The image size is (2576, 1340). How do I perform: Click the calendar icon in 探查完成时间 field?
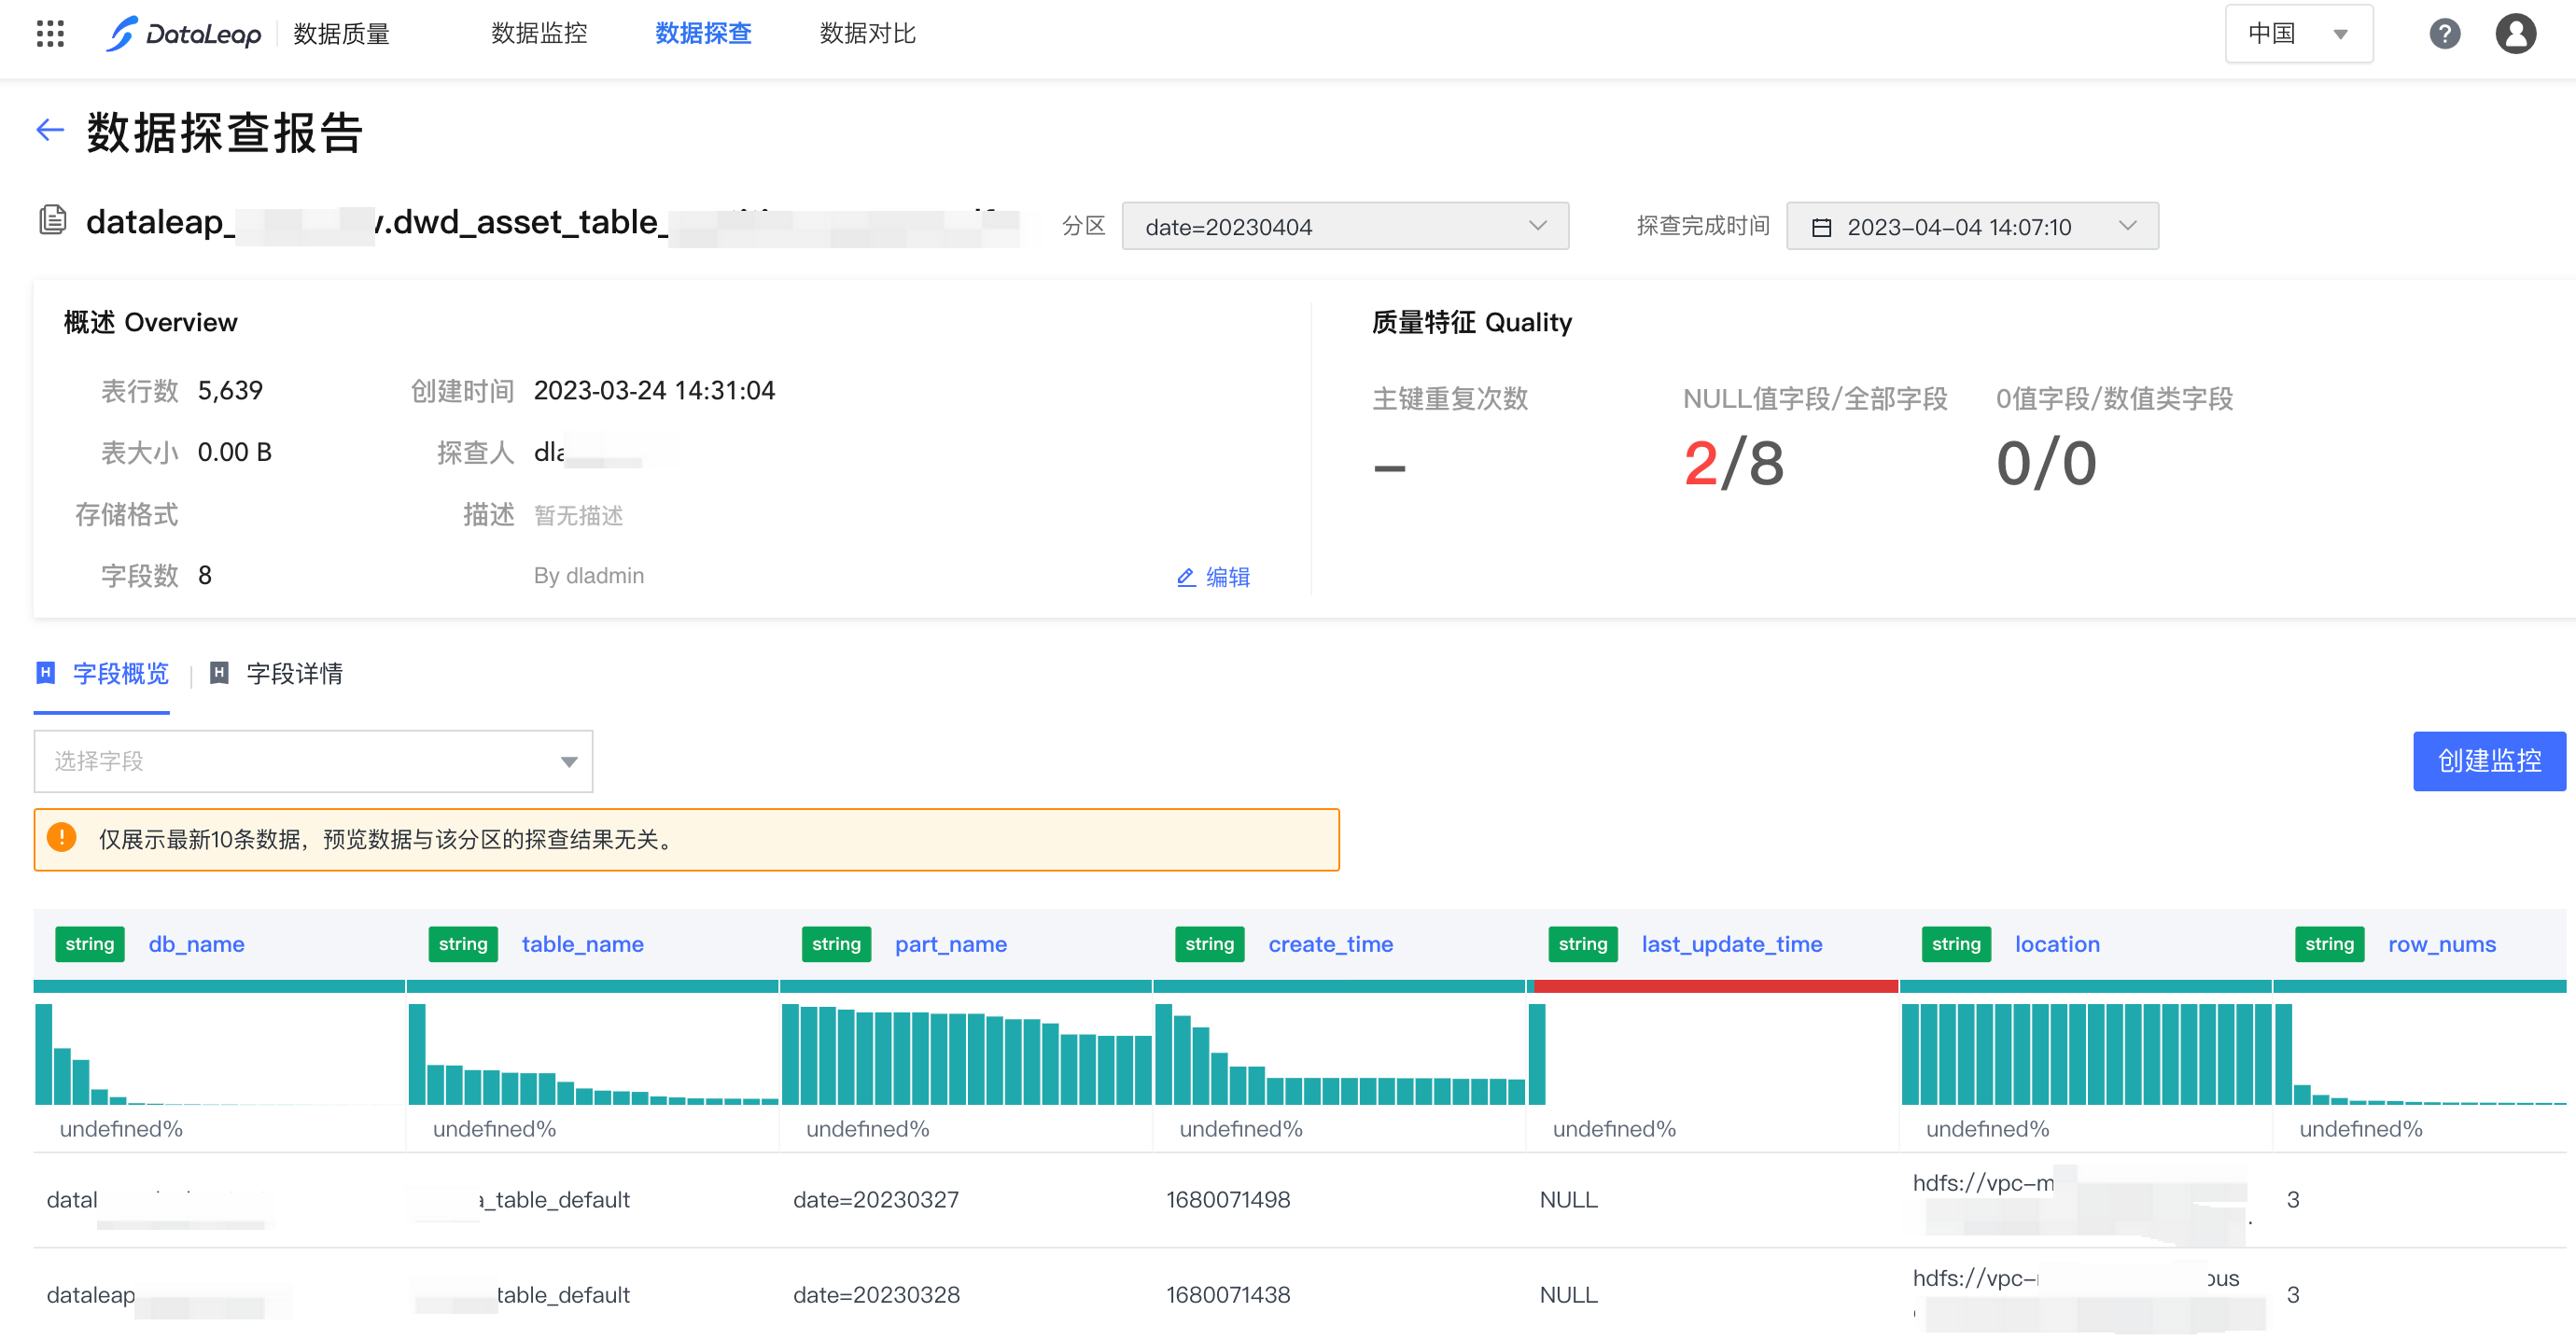coord(1821,228)
